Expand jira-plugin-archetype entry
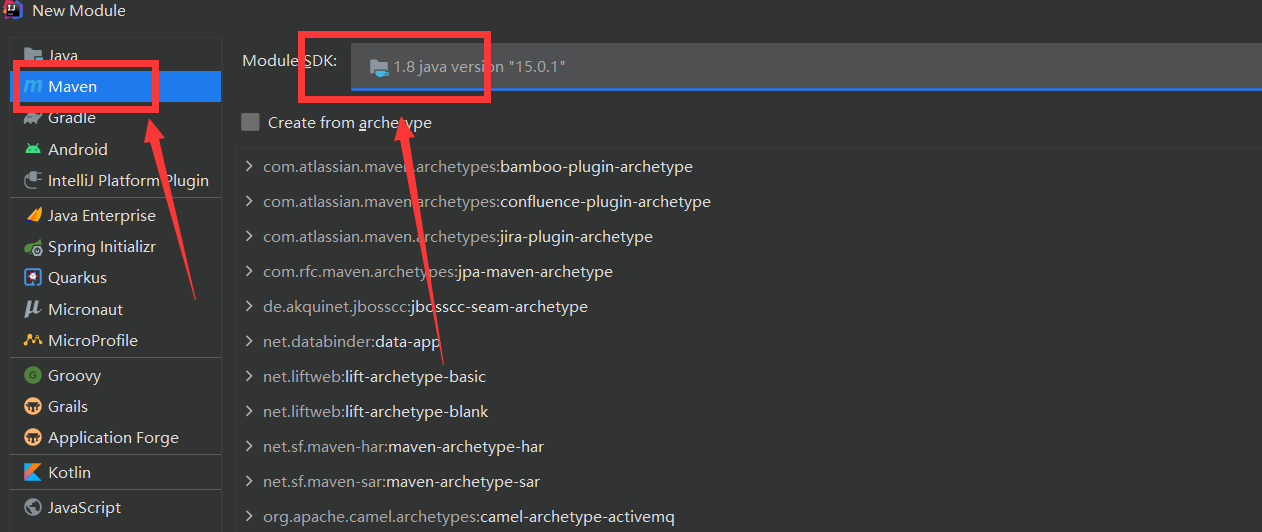 tap(249, 237)
